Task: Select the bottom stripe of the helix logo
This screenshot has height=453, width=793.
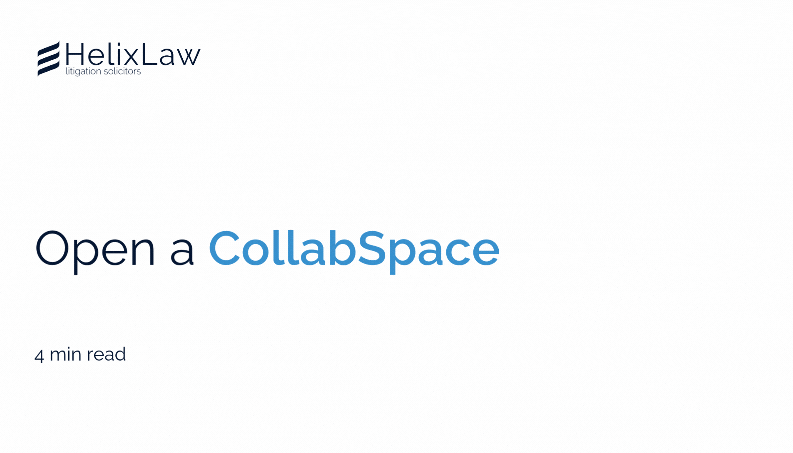Action: pyautogui.click(x=49, y=70)
